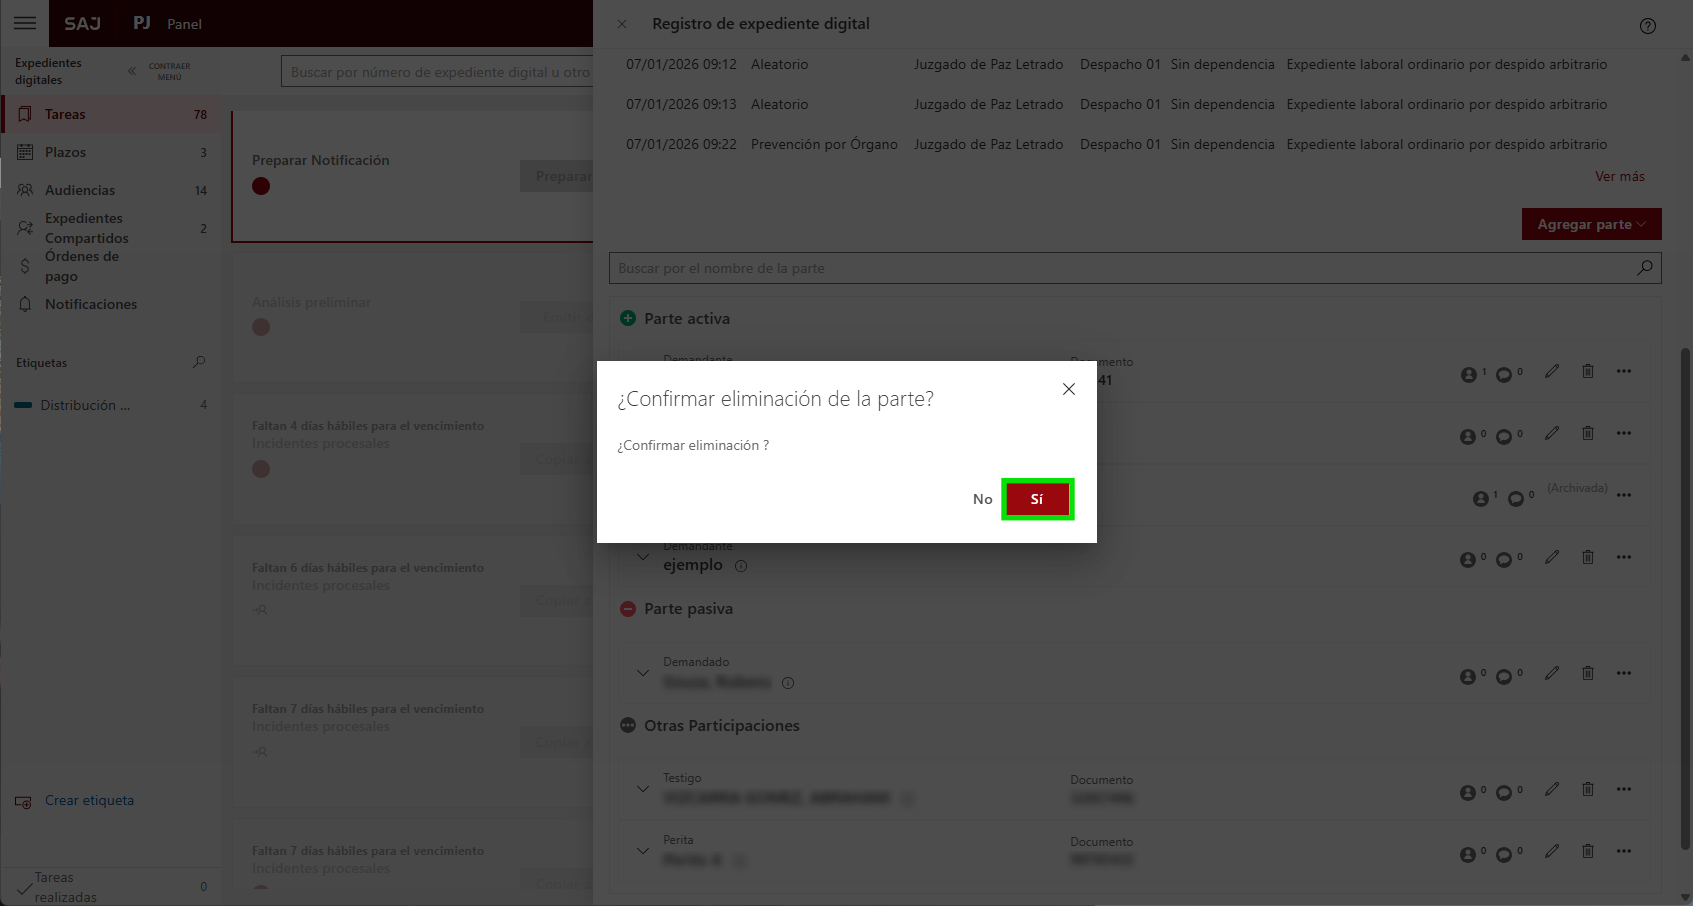Open the Agregar parte dropdown

coord(1590,224)
